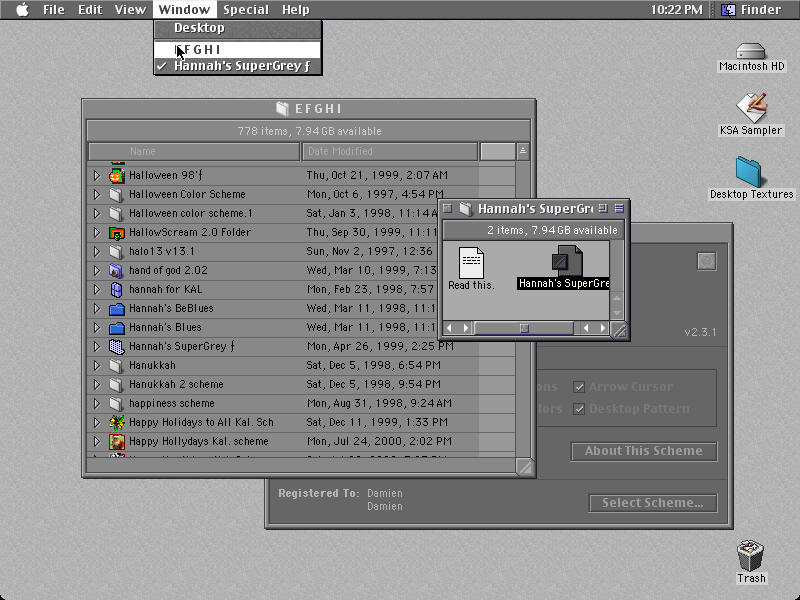Select Happy Holidays to All Kal. Sch icon

(x=117, y=422)
